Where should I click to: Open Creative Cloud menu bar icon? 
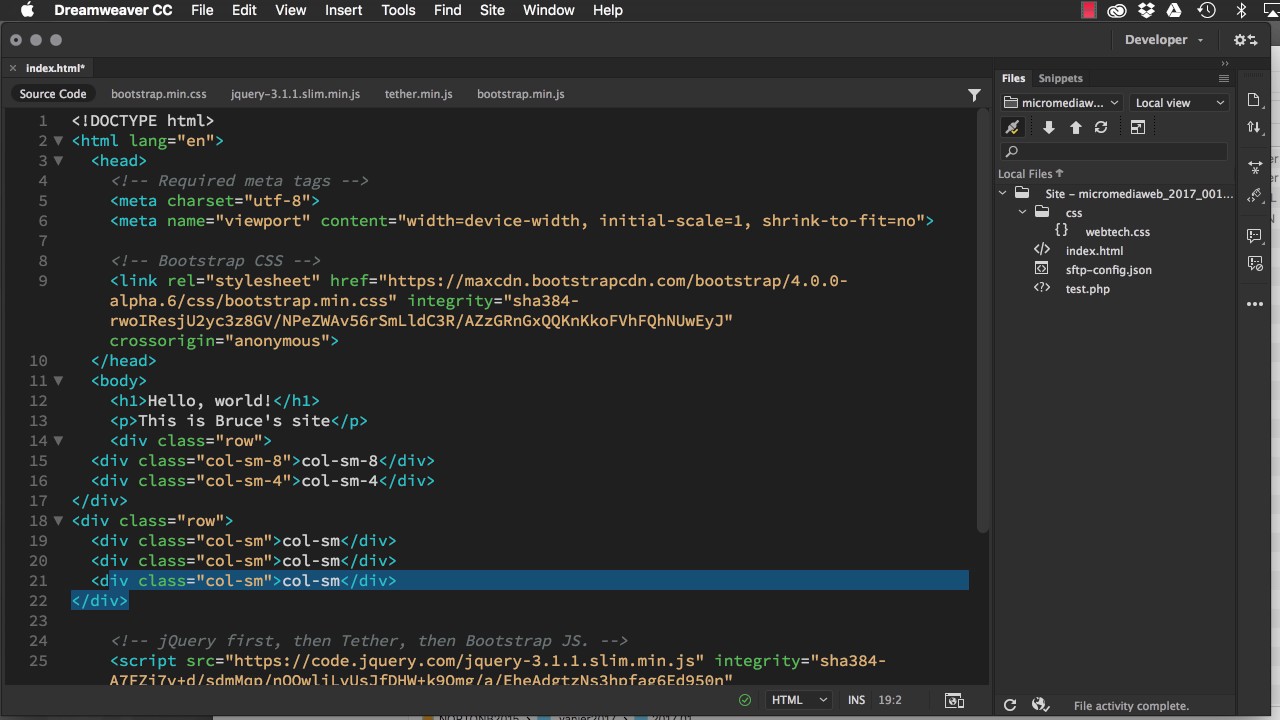point(1117,10)
